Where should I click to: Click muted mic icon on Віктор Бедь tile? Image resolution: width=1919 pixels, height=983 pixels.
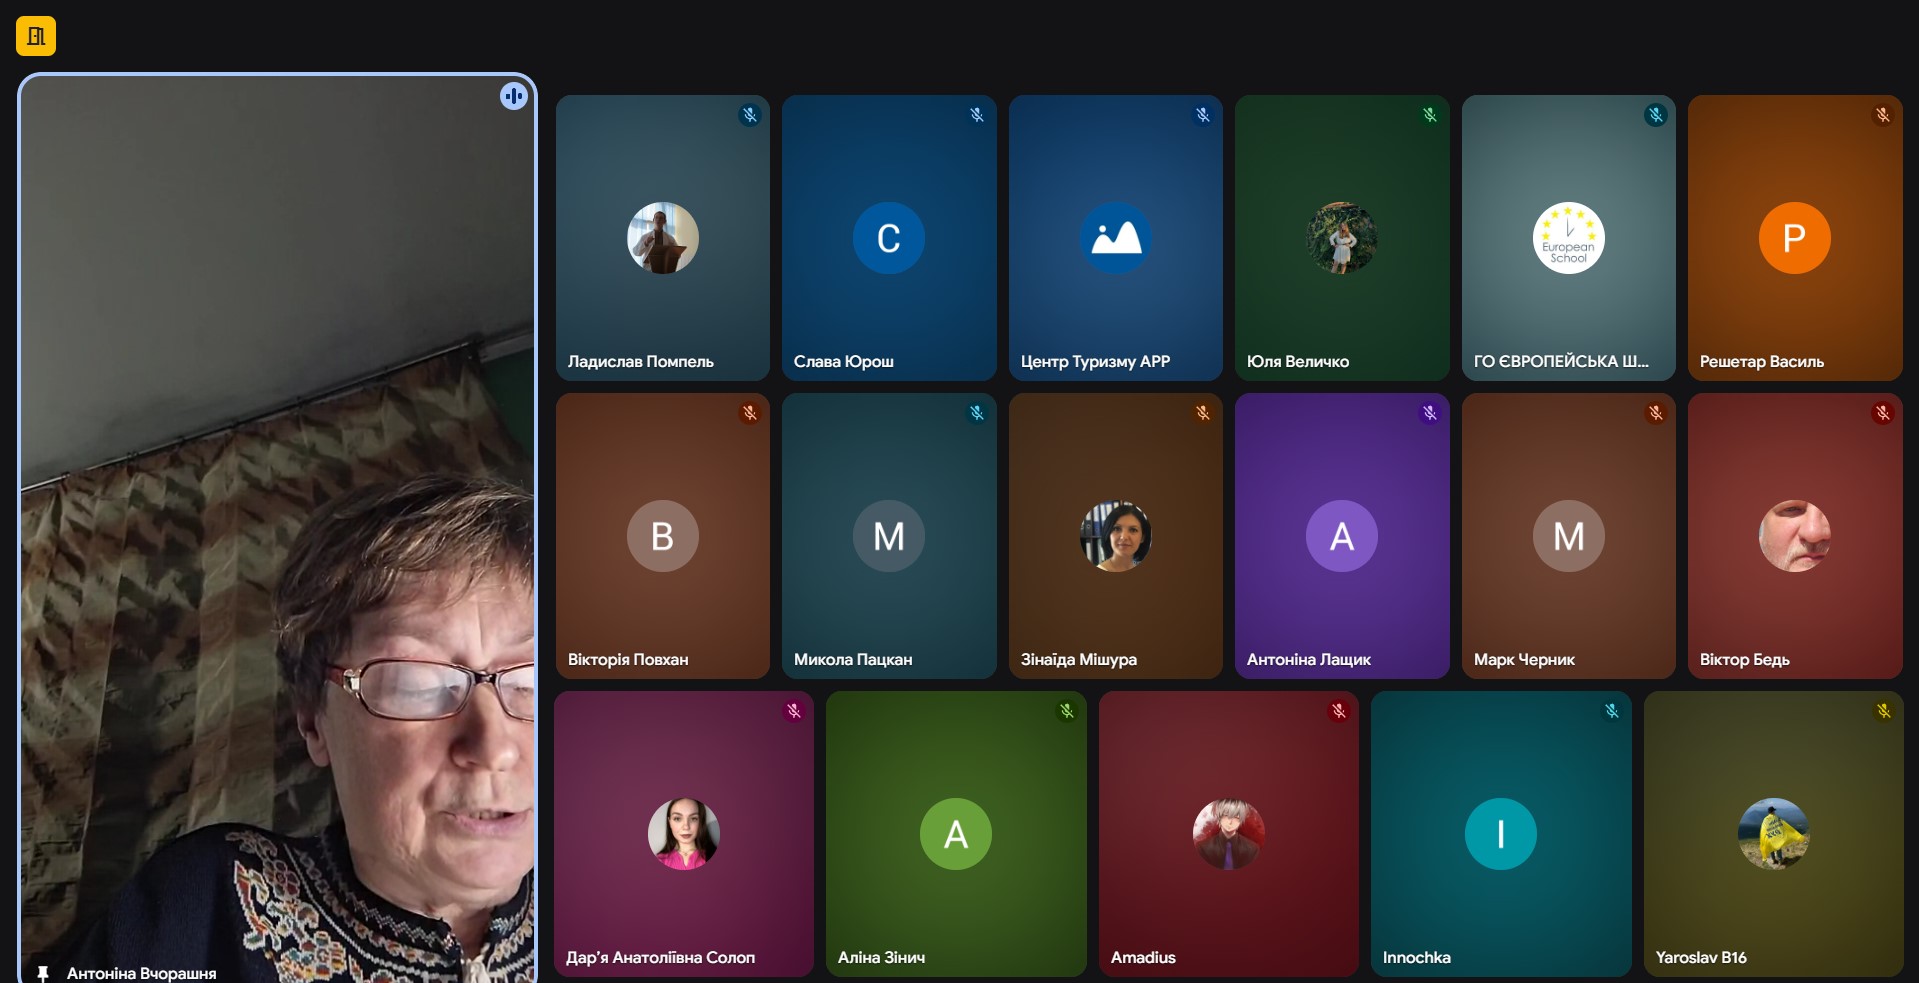[1883, 413]
